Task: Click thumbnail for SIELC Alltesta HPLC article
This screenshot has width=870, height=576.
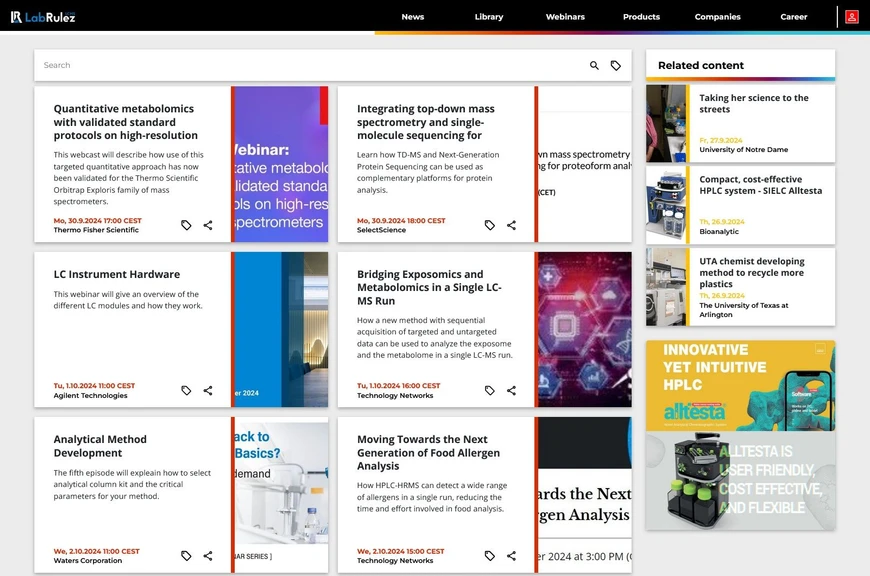Action: click(666, 205)
